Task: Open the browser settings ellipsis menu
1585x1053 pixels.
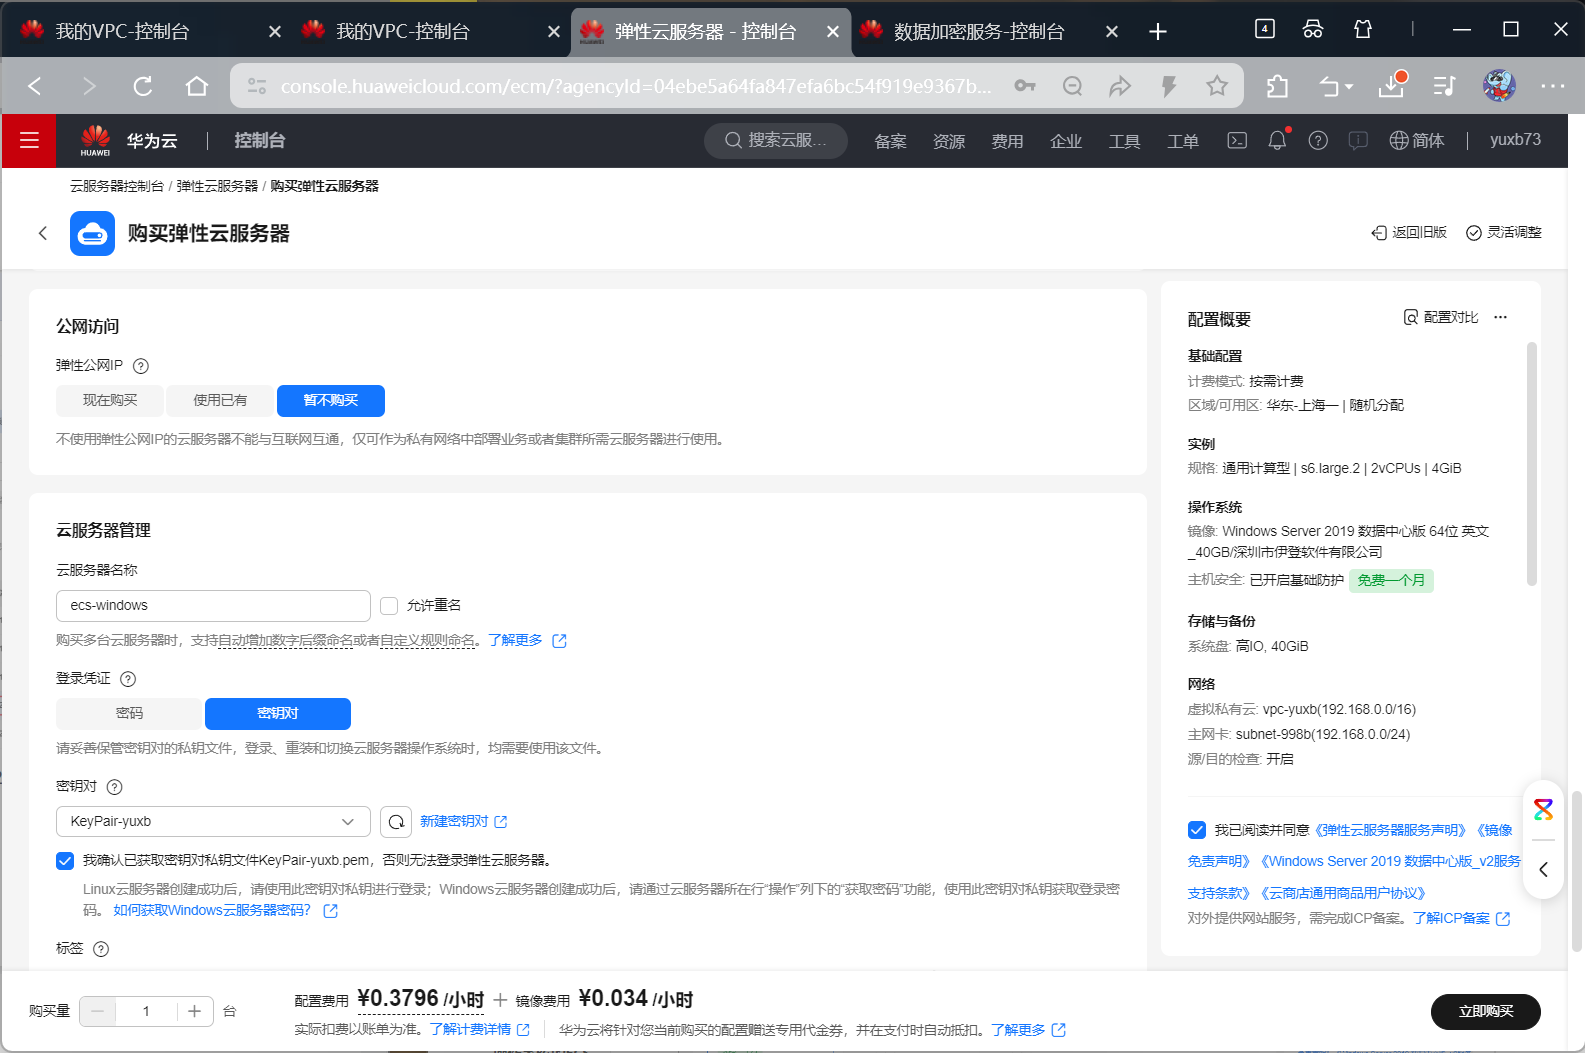Action: point(1553,86)
